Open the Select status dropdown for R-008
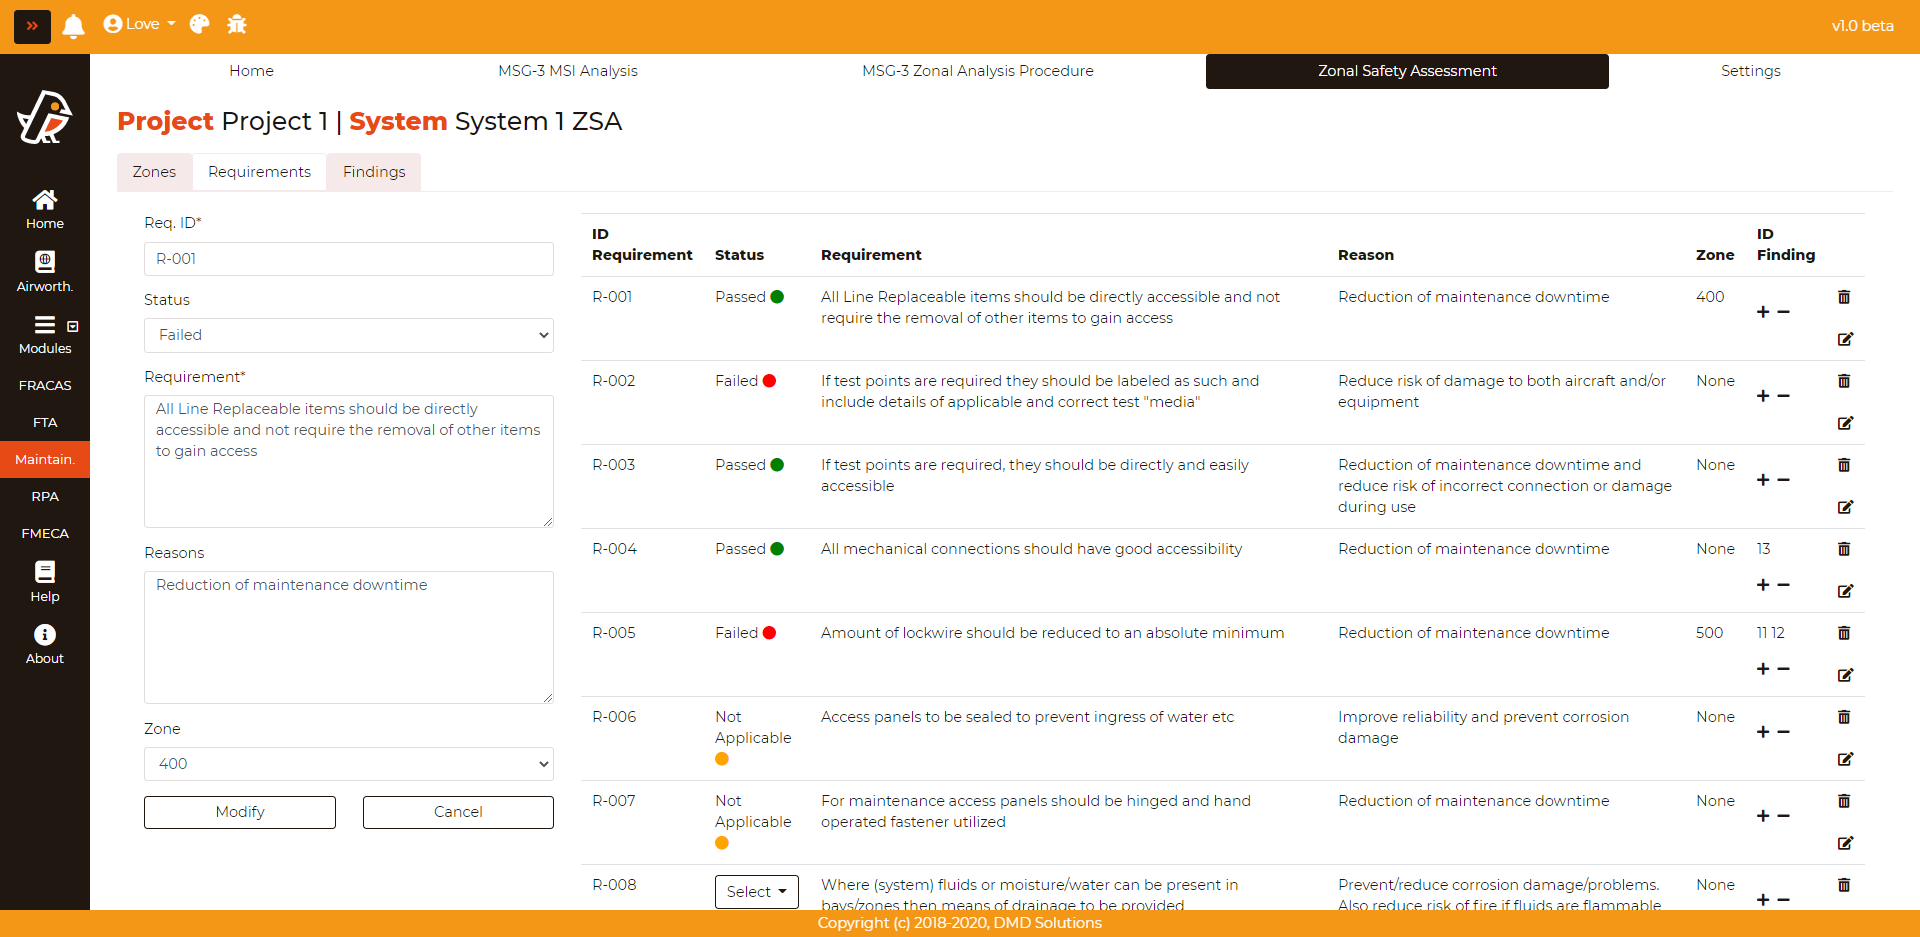Screen dimensions: 1920x937 [756, 891]
